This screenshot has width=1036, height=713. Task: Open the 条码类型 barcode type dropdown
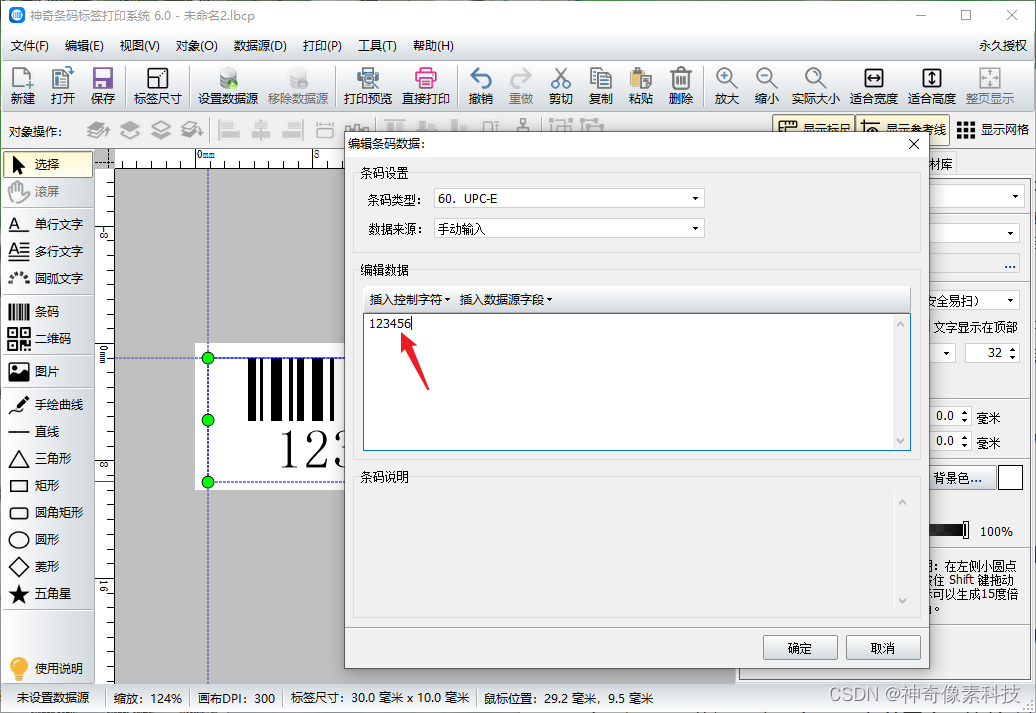[696, 198]
